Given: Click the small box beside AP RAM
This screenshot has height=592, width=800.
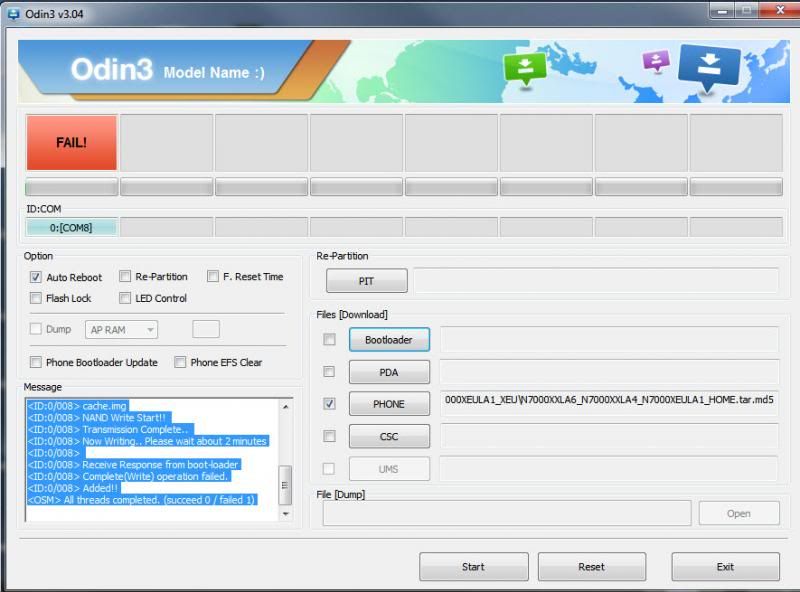Looking at the screenshot, I should [206, 329].
